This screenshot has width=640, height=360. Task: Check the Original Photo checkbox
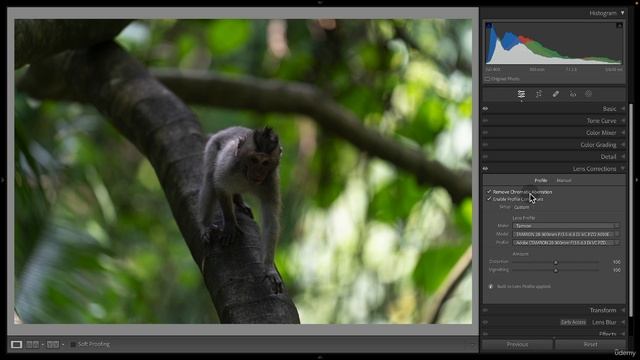pyautogui.click(x=487, y=79)
